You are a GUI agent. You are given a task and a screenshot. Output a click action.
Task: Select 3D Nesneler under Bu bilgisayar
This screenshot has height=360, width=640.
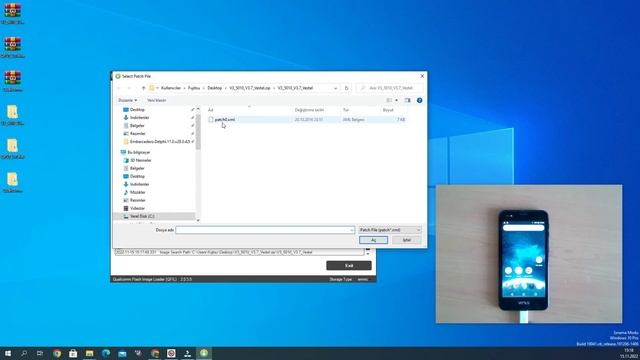[140, 160]
